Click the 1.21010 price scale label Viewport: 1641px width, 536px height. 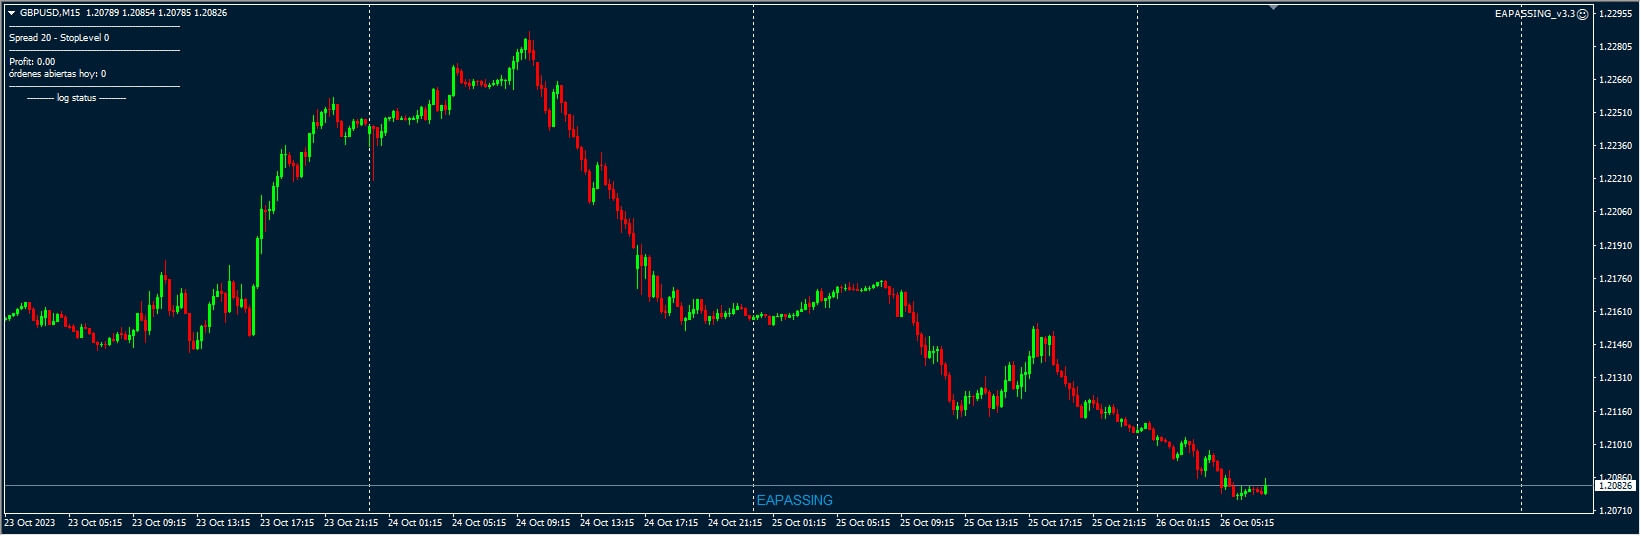tap(1617, 444)
